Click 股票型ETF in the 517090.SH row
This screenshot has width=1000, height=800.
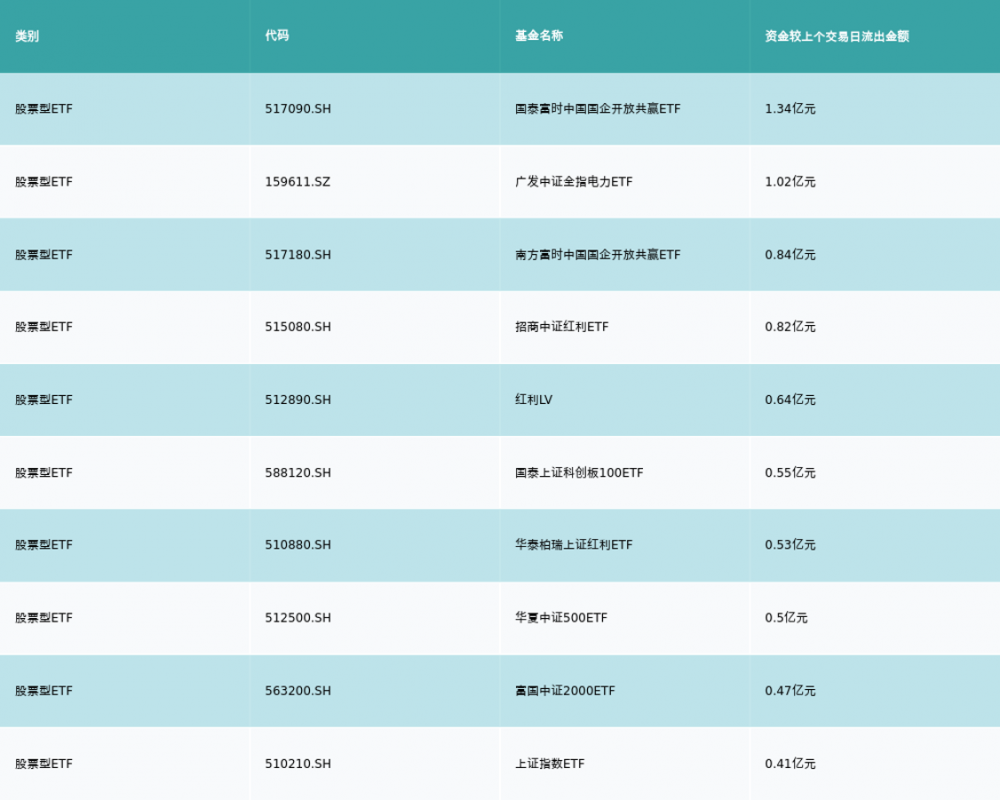click(x=44, y=109)
